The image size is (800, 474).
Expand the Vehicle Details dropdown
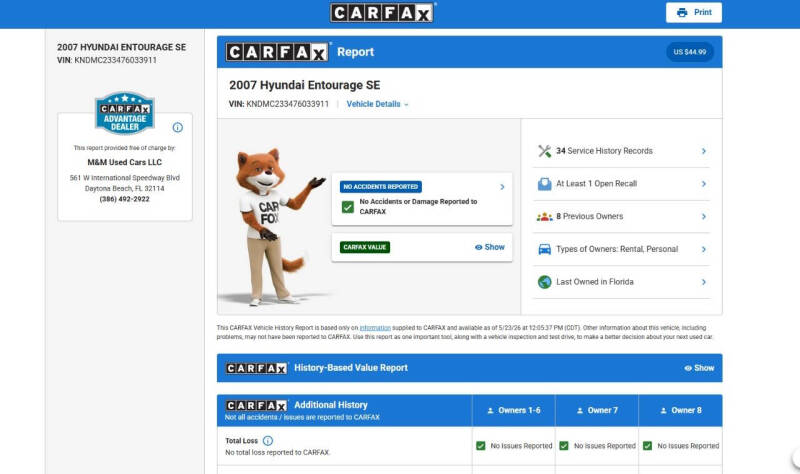tap(378, 104)
